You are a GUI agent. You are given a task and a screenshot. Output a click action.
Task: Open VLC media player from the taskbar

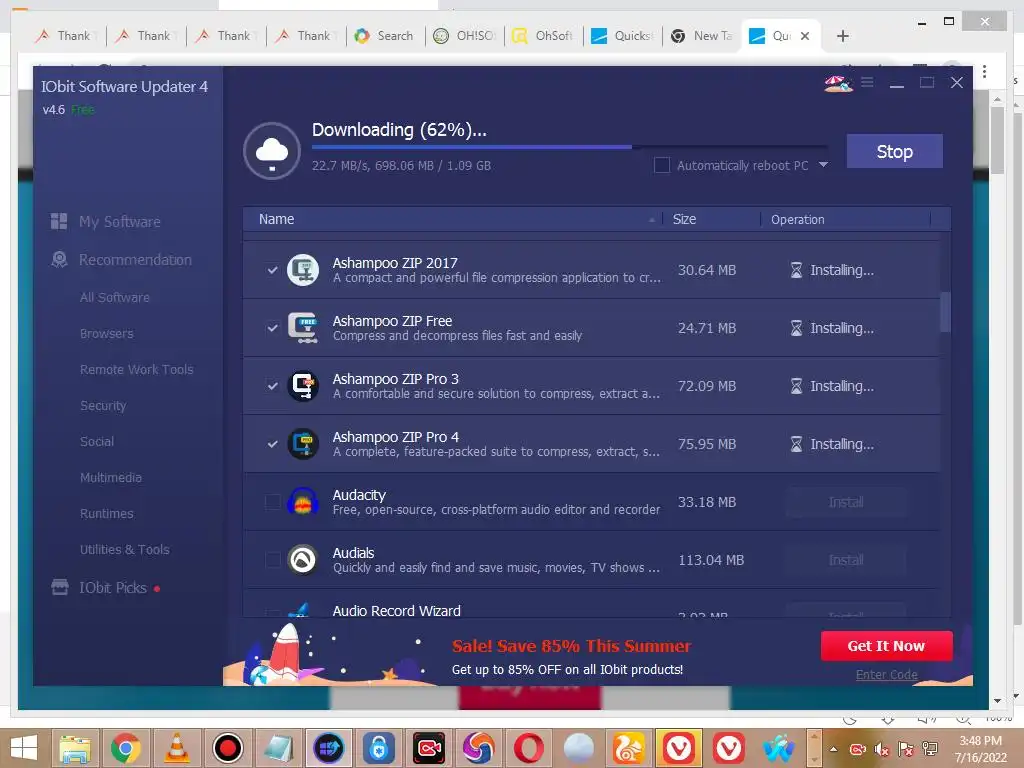point(176,748)
